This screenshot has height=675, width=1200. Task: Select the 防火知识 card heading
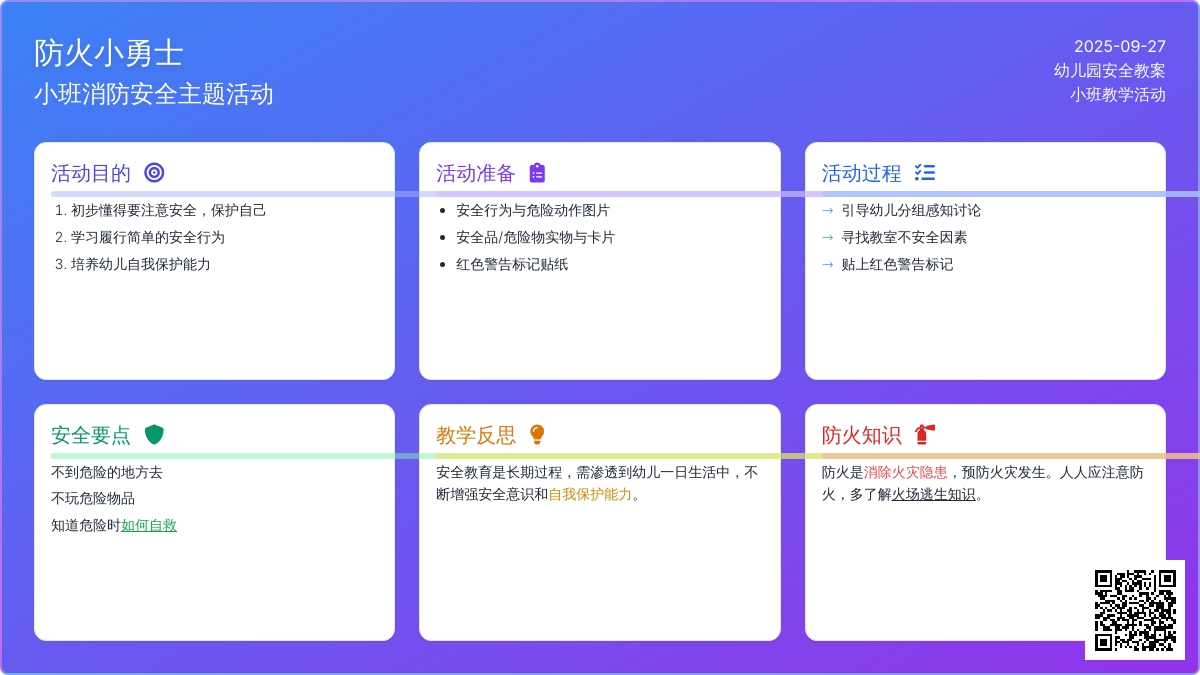click(861, 435)
